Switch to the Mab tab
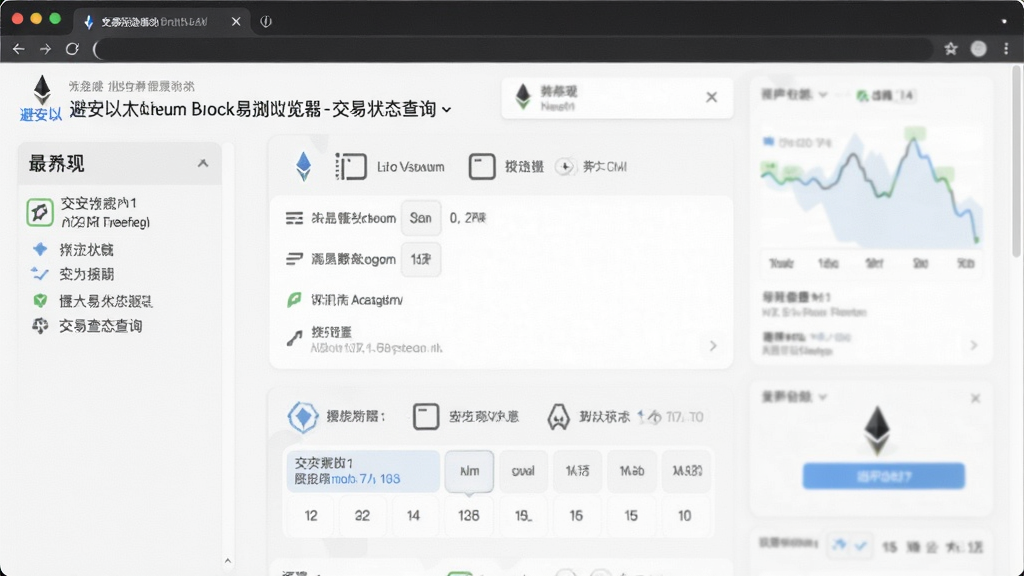This screenshot has width=1024, height=576. (632, 471)
